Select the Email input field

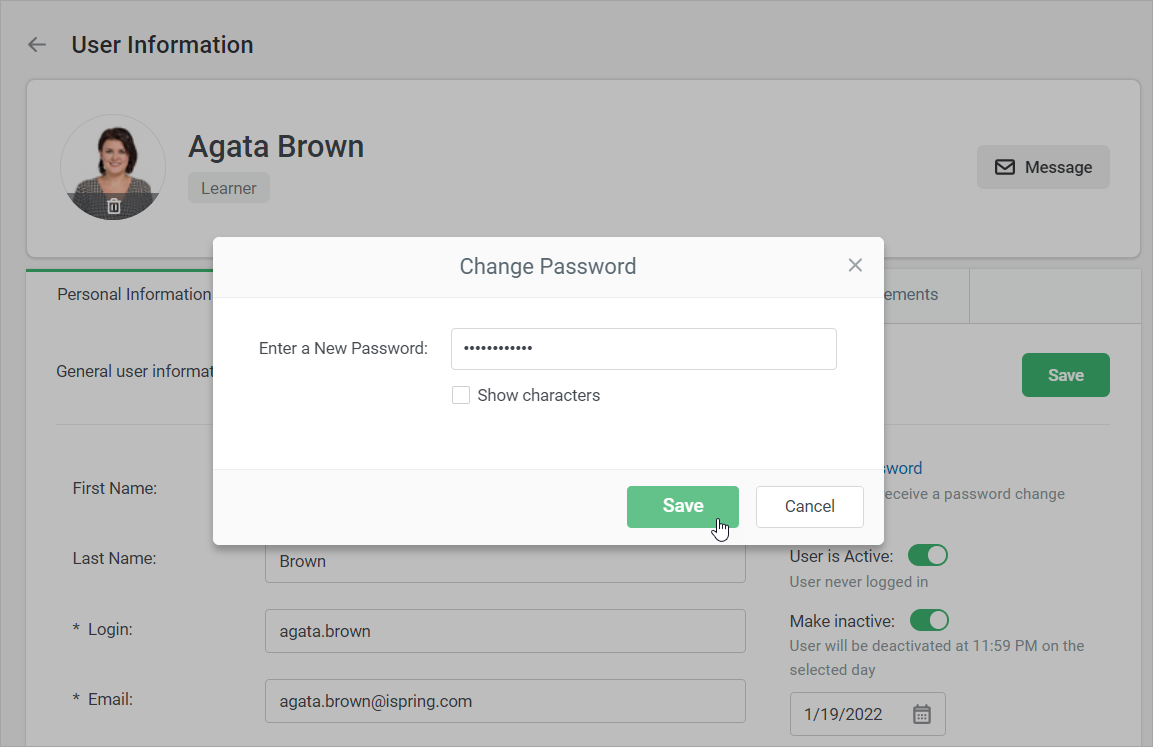505,701
